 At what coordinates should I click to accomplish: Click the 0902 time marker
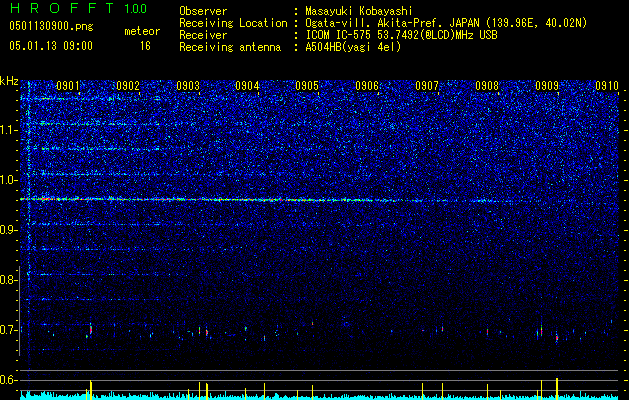(x=128, y=86)
